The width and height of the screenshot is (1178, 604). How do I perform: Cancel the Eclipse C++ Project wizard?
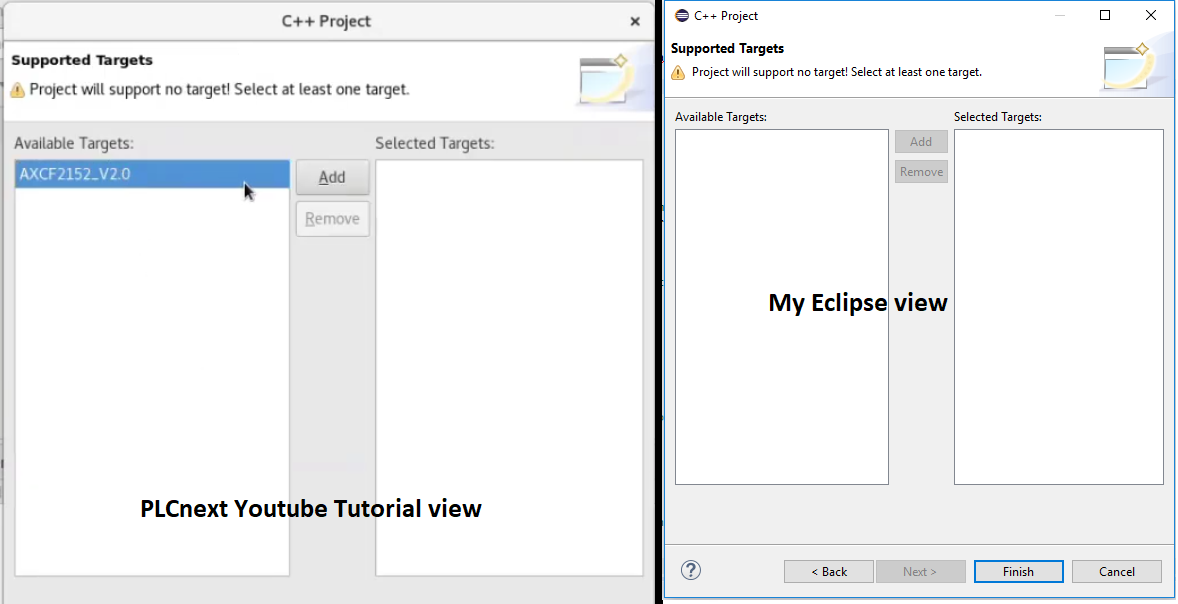(1116, 572)
